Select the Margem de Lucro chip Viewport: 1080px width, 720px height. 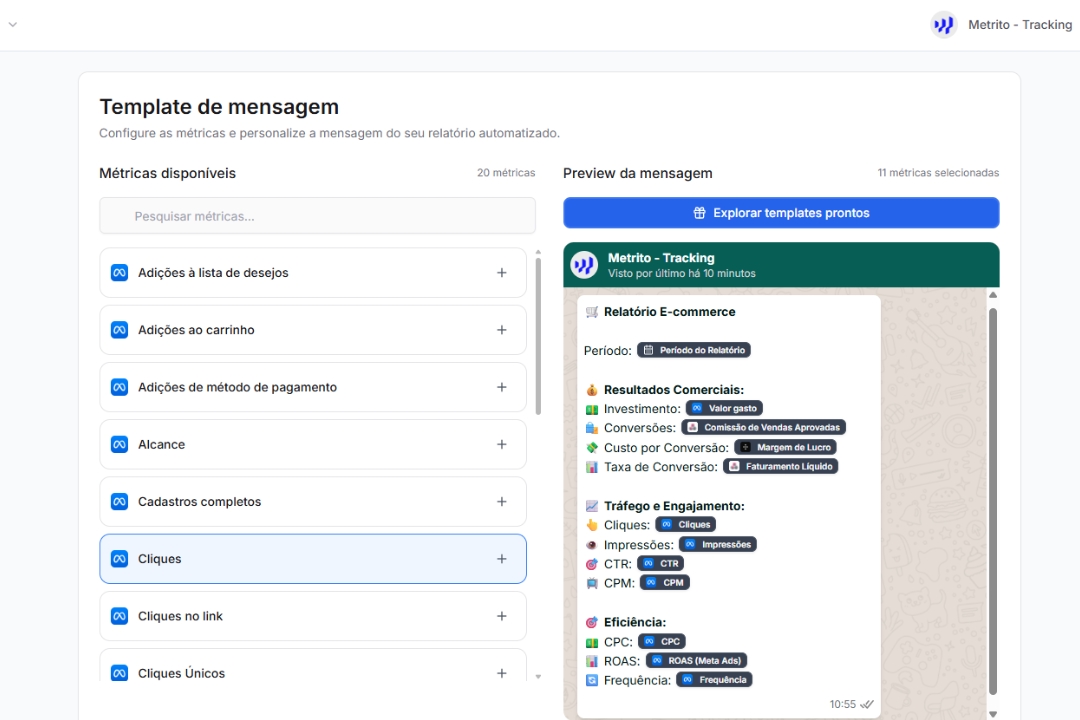click(785, 447)
